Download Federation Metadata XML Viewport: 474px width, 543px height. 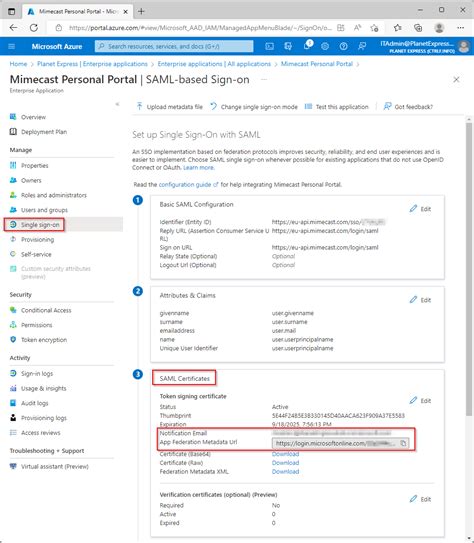[285, 472]
